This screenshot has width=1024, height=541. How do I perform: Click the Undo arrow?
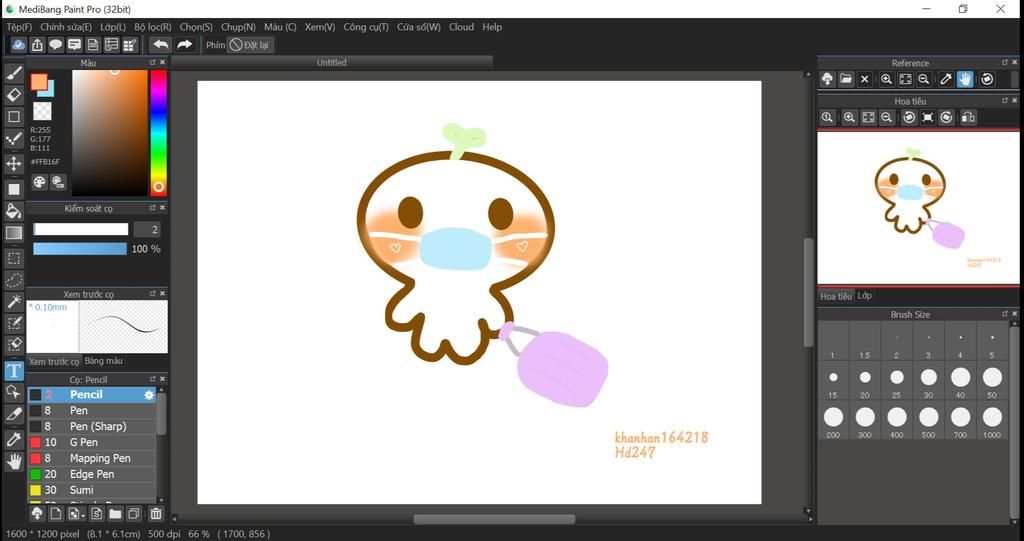160,44
